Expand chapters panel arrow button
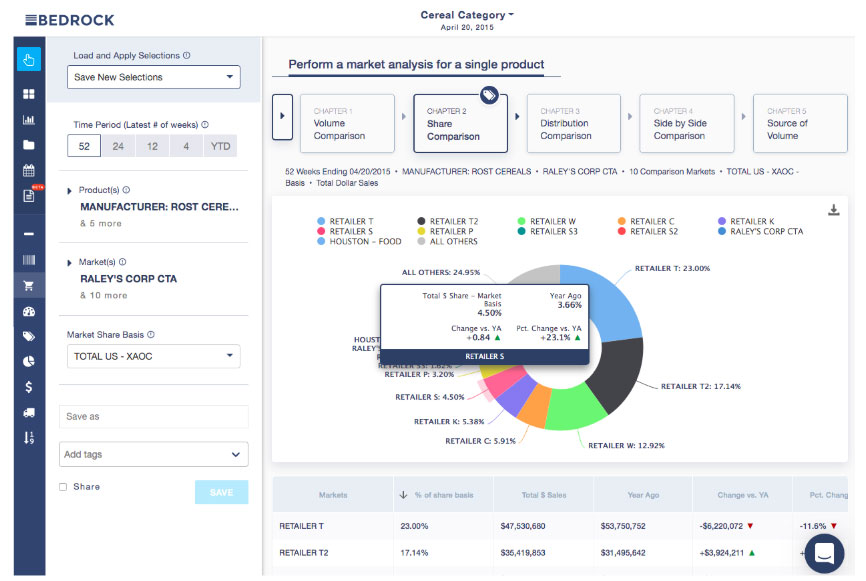Screen dimensions: 866x581 pos(282,117)
